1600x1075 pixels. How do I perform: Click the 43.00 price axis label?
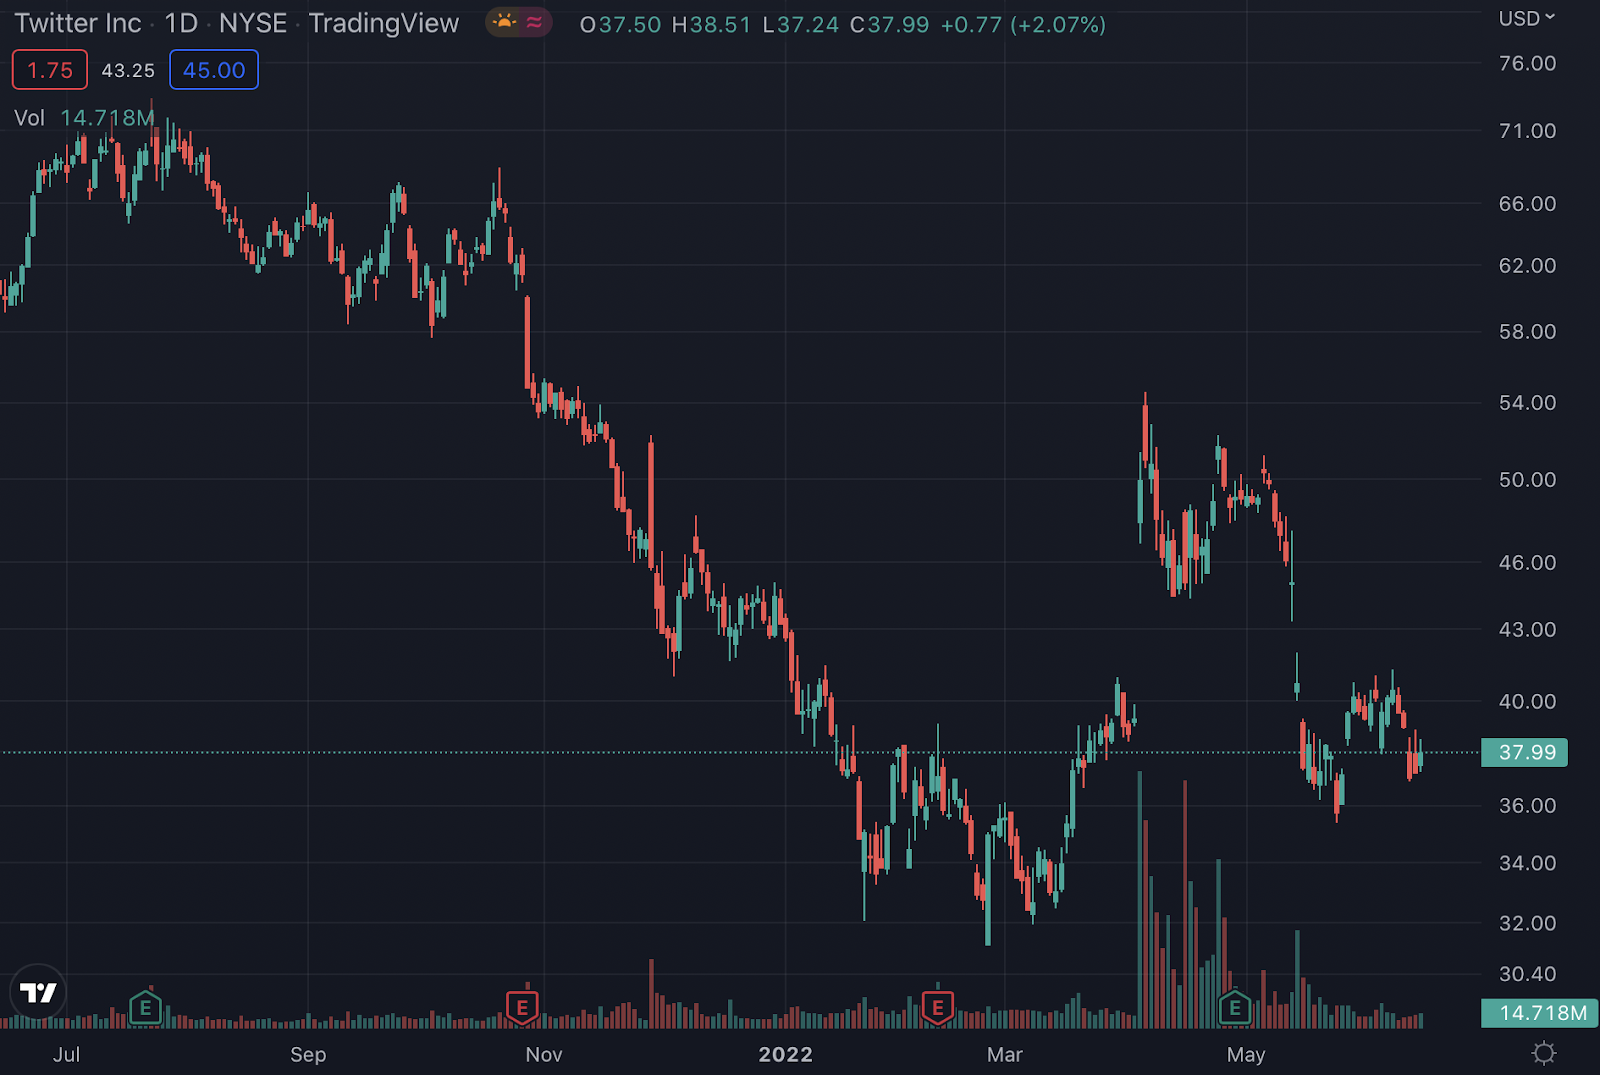point(1527,630)
